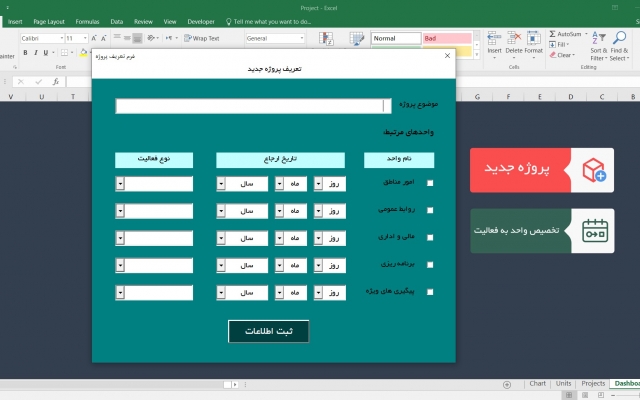
Task: Open the Formulas ribbon tab
Action: (x=87, y=22)
